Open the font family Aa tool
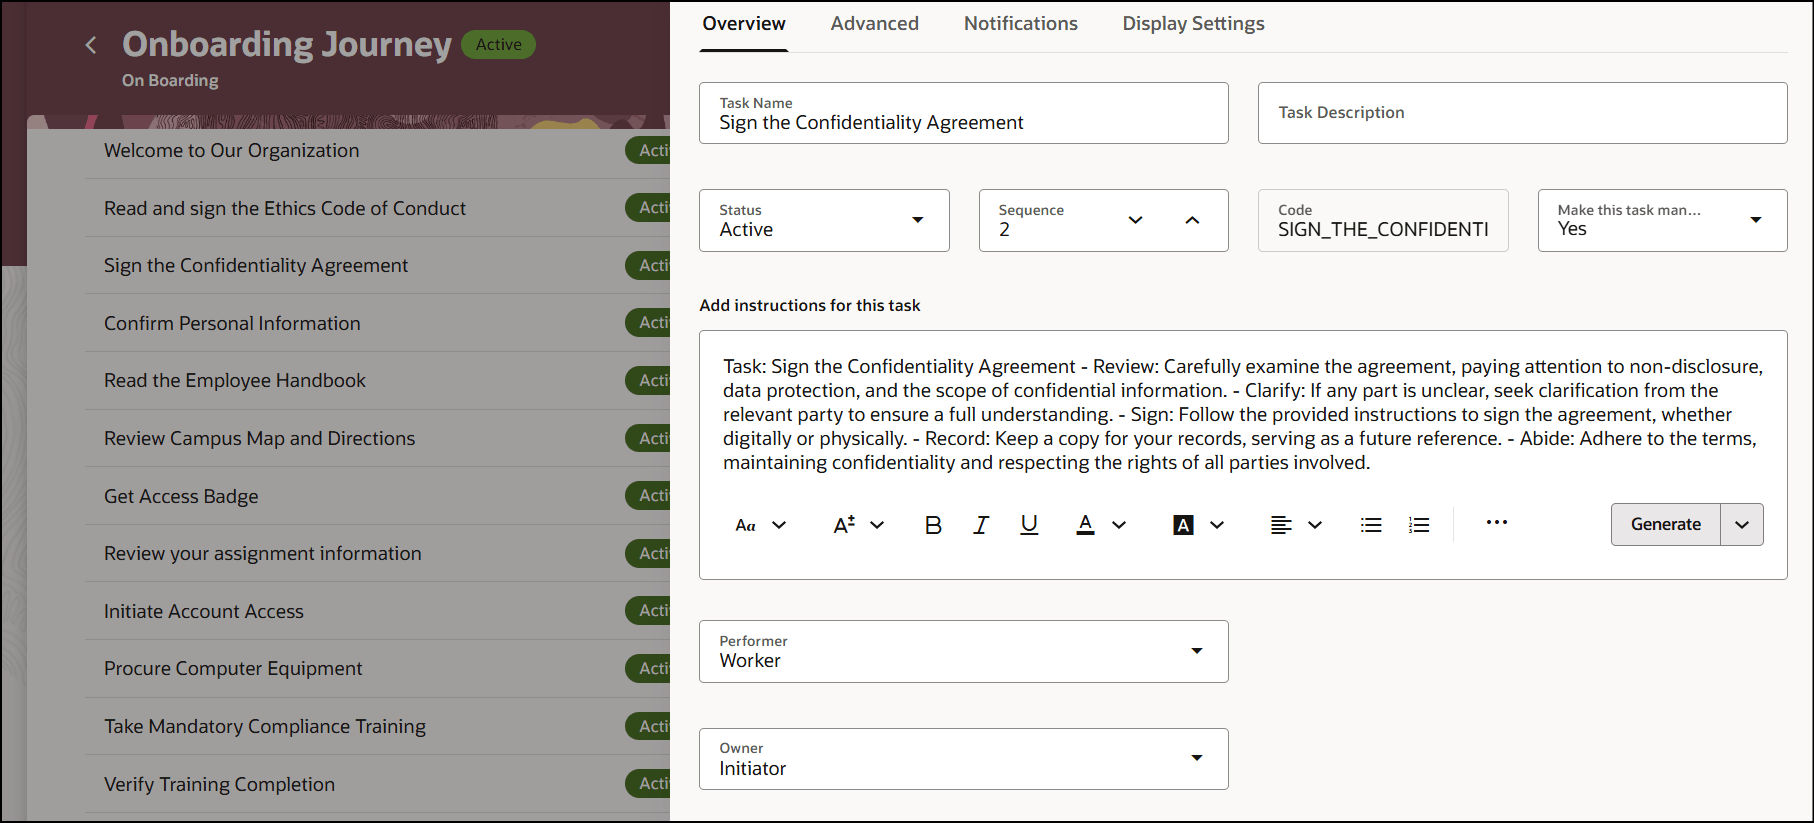1814x823 pixels. pos(745,525)
